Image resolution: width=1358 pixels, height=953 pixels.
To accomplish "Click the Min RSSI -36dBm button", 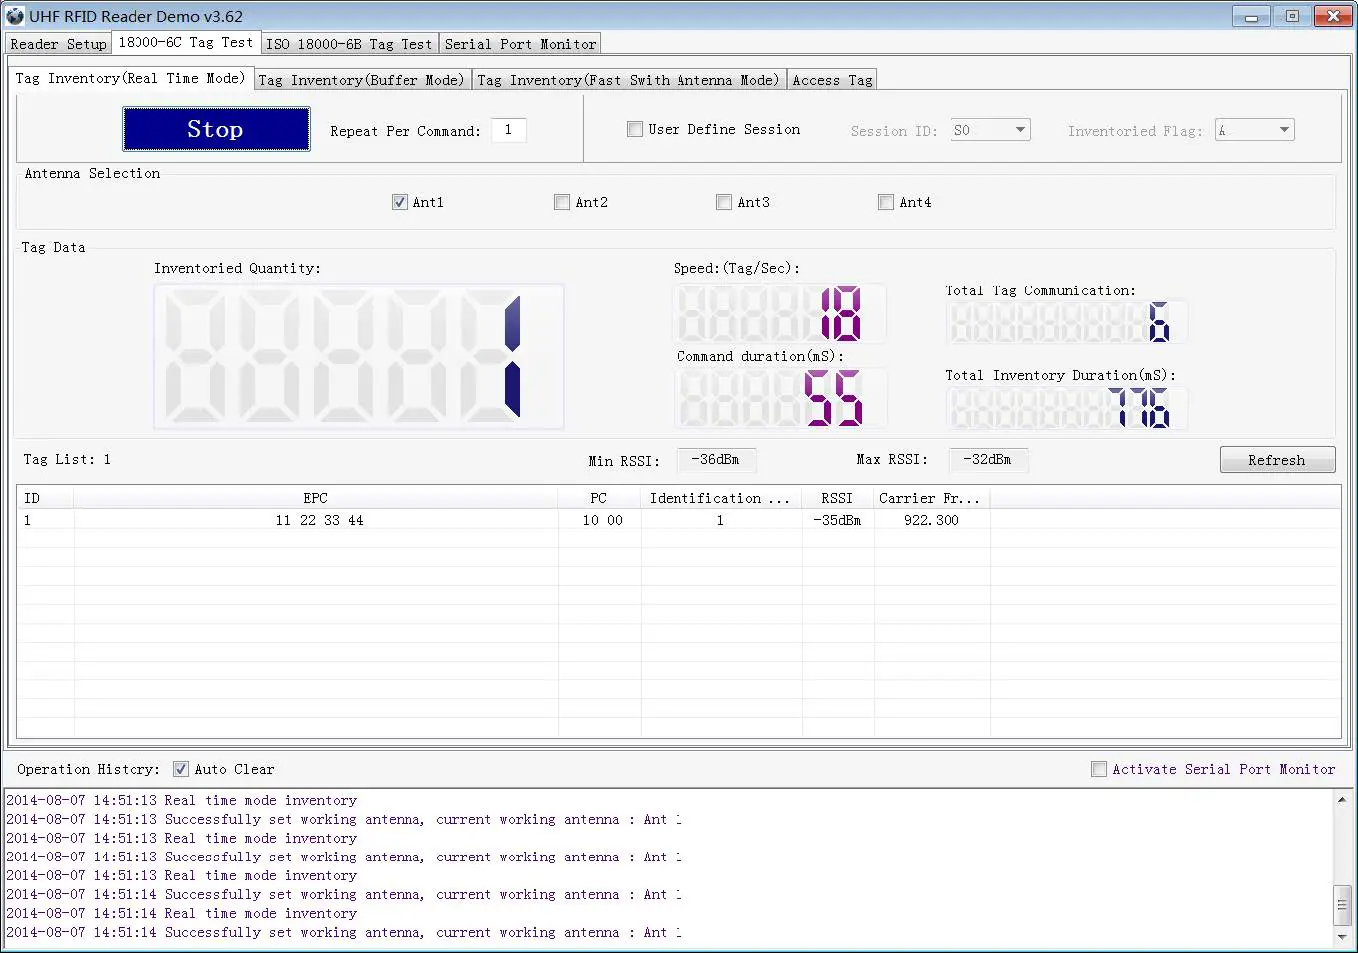I will pos(716,459).
